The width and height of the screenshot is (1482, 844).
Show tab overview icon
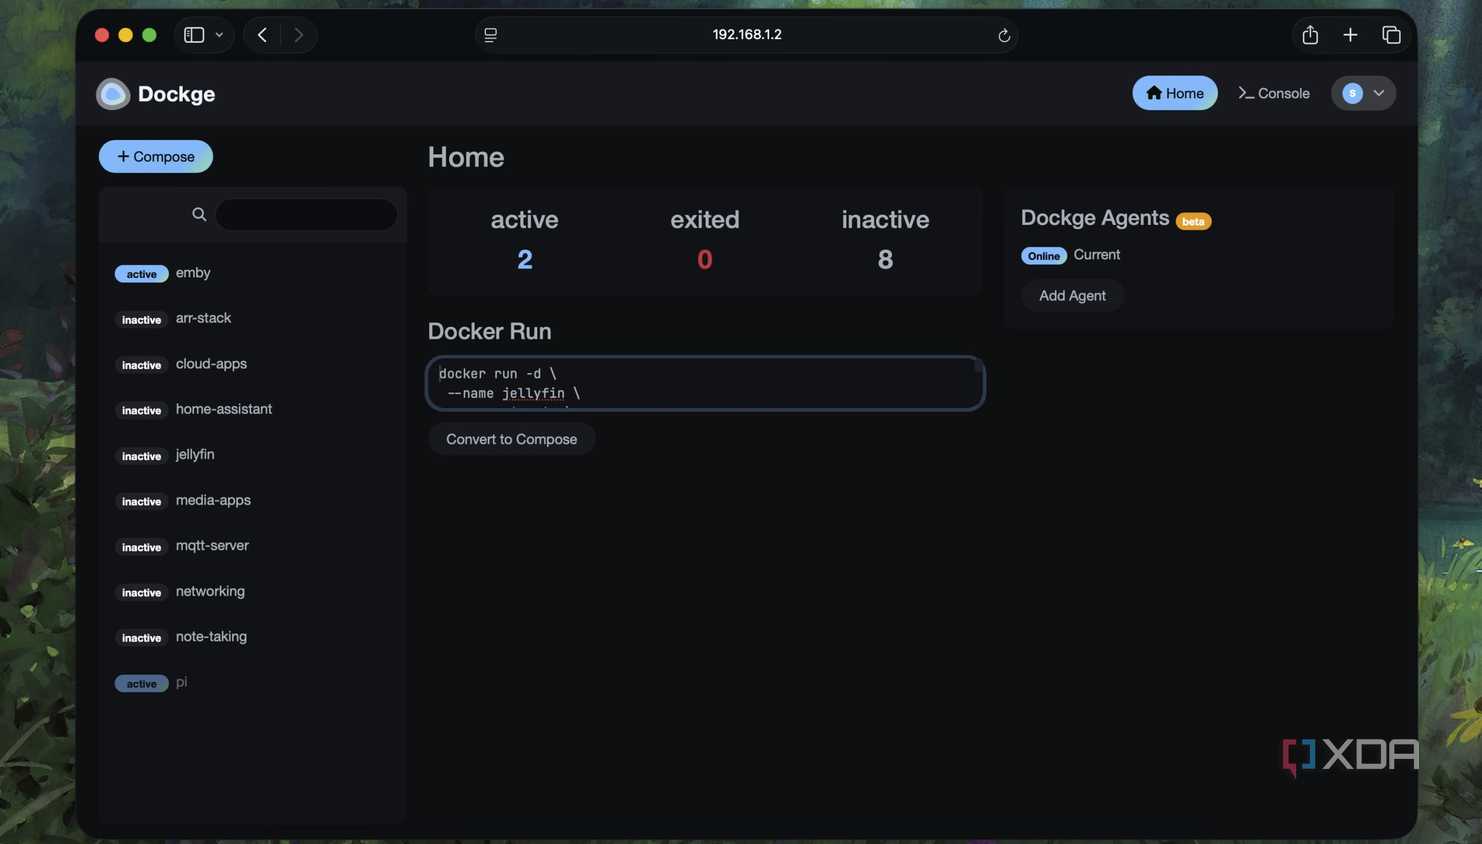tap(1391, 35)
